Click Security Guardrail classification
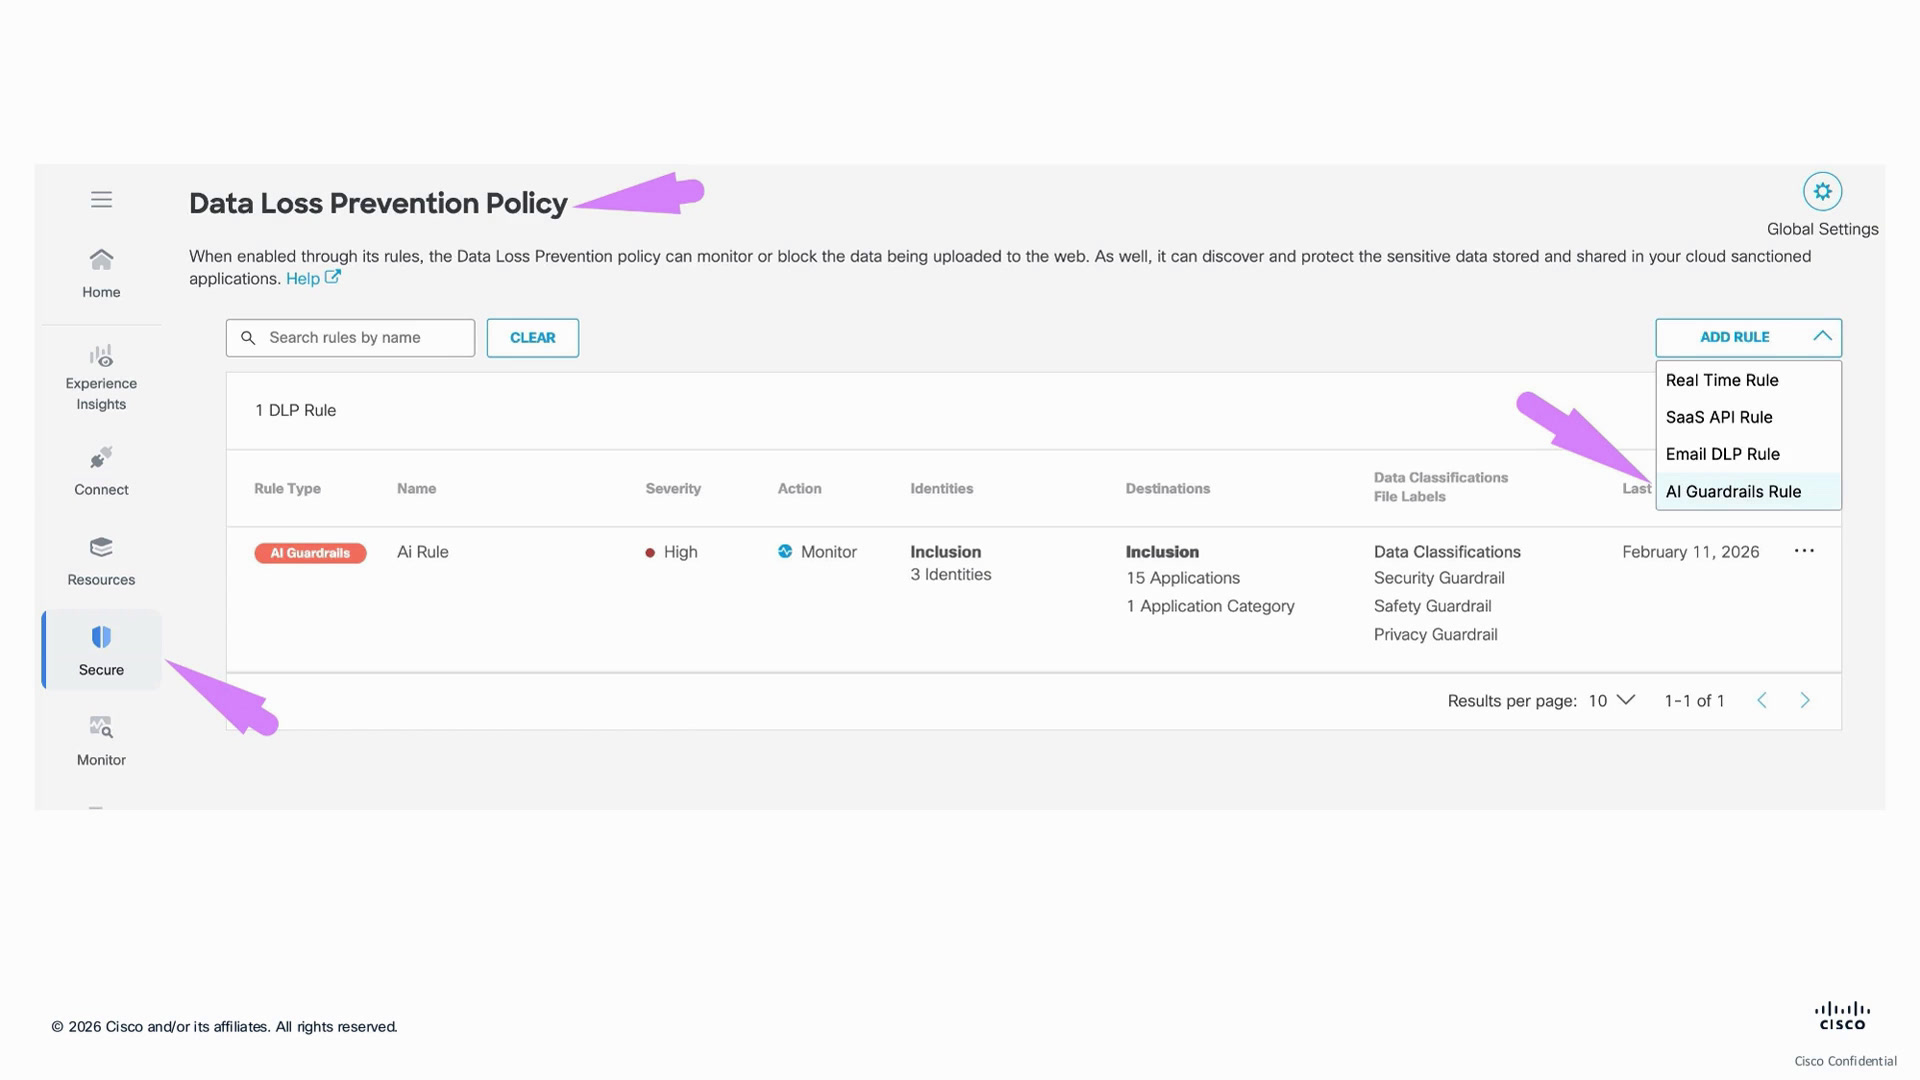This screenshot has width=1920, height=1080. click(1439, 578)
